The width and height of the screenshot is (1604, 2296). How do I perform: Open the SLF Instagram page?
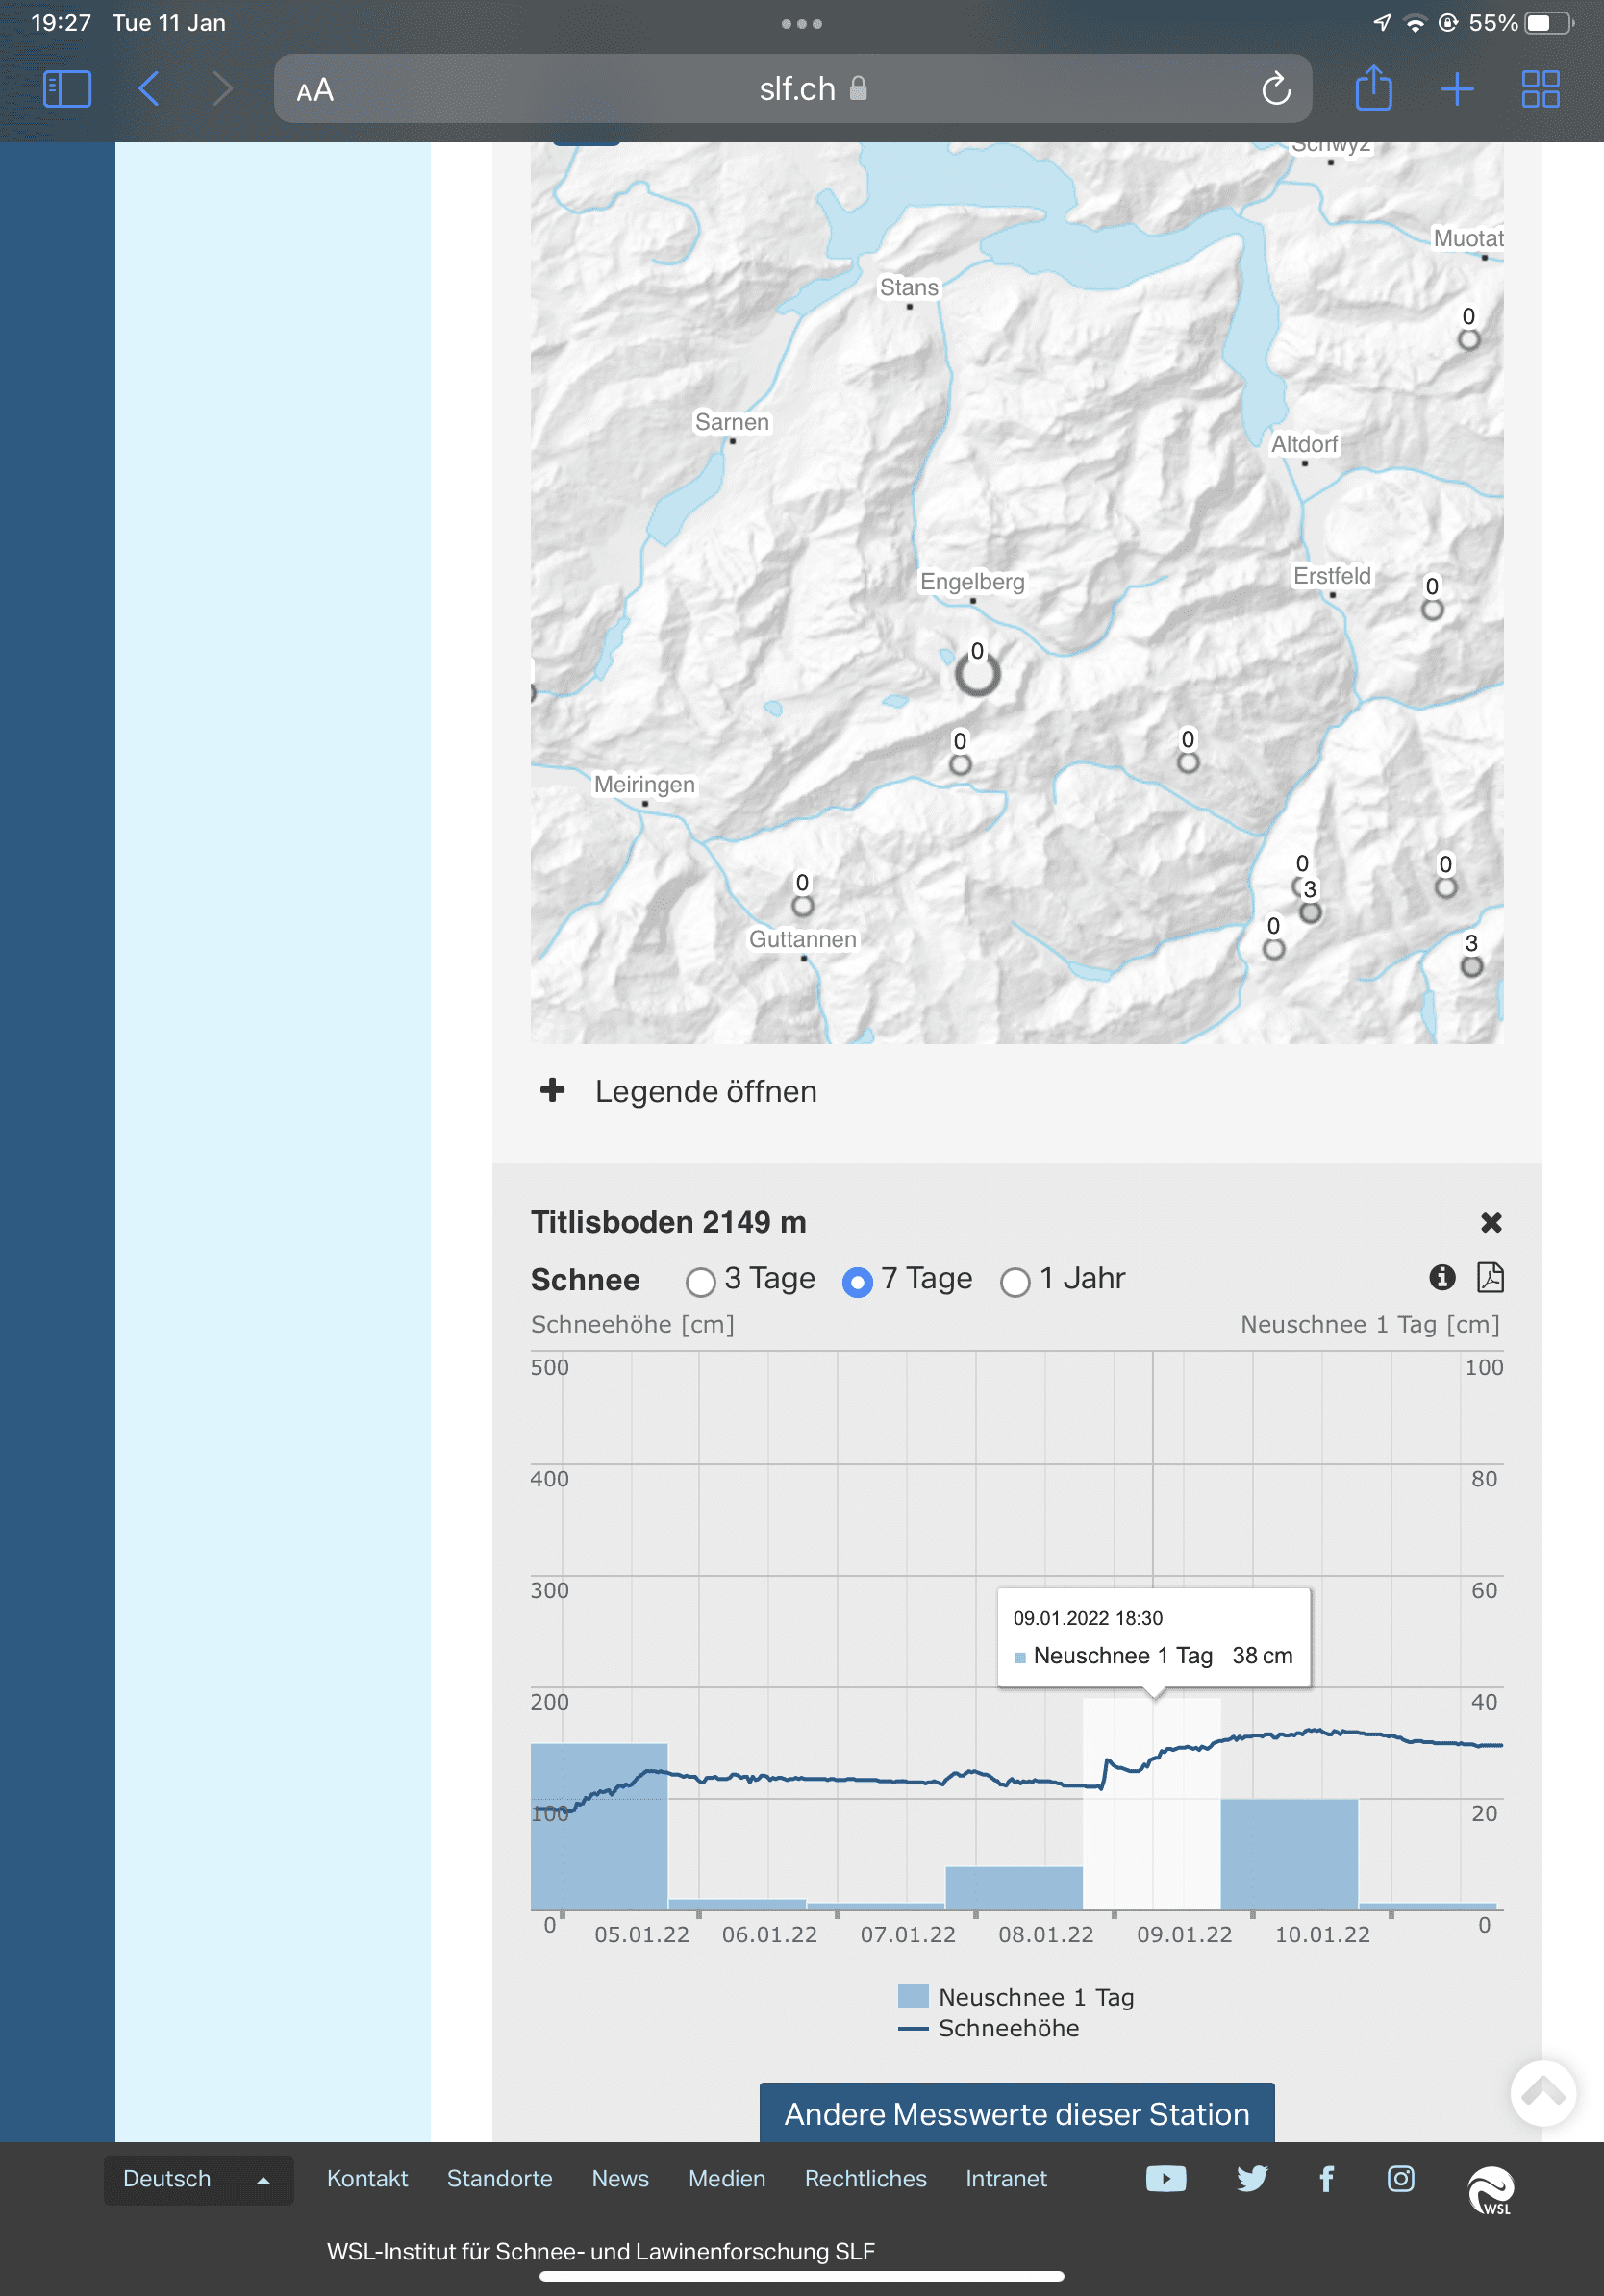point(1400,2178)
